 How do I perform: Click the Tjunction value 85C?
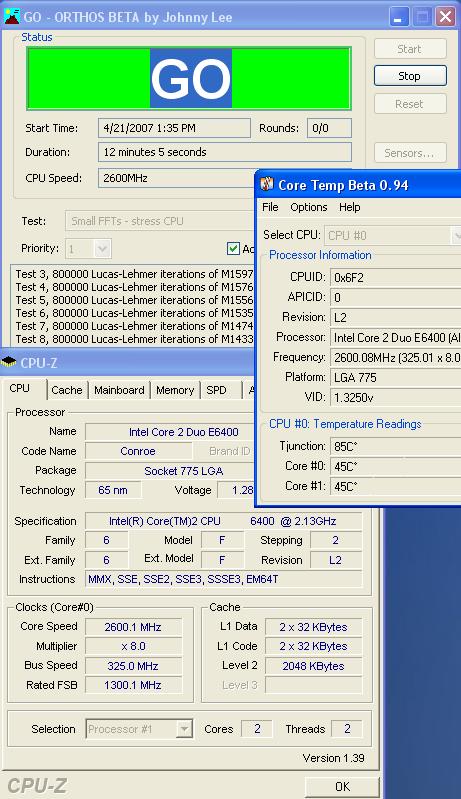click(395, 447)
